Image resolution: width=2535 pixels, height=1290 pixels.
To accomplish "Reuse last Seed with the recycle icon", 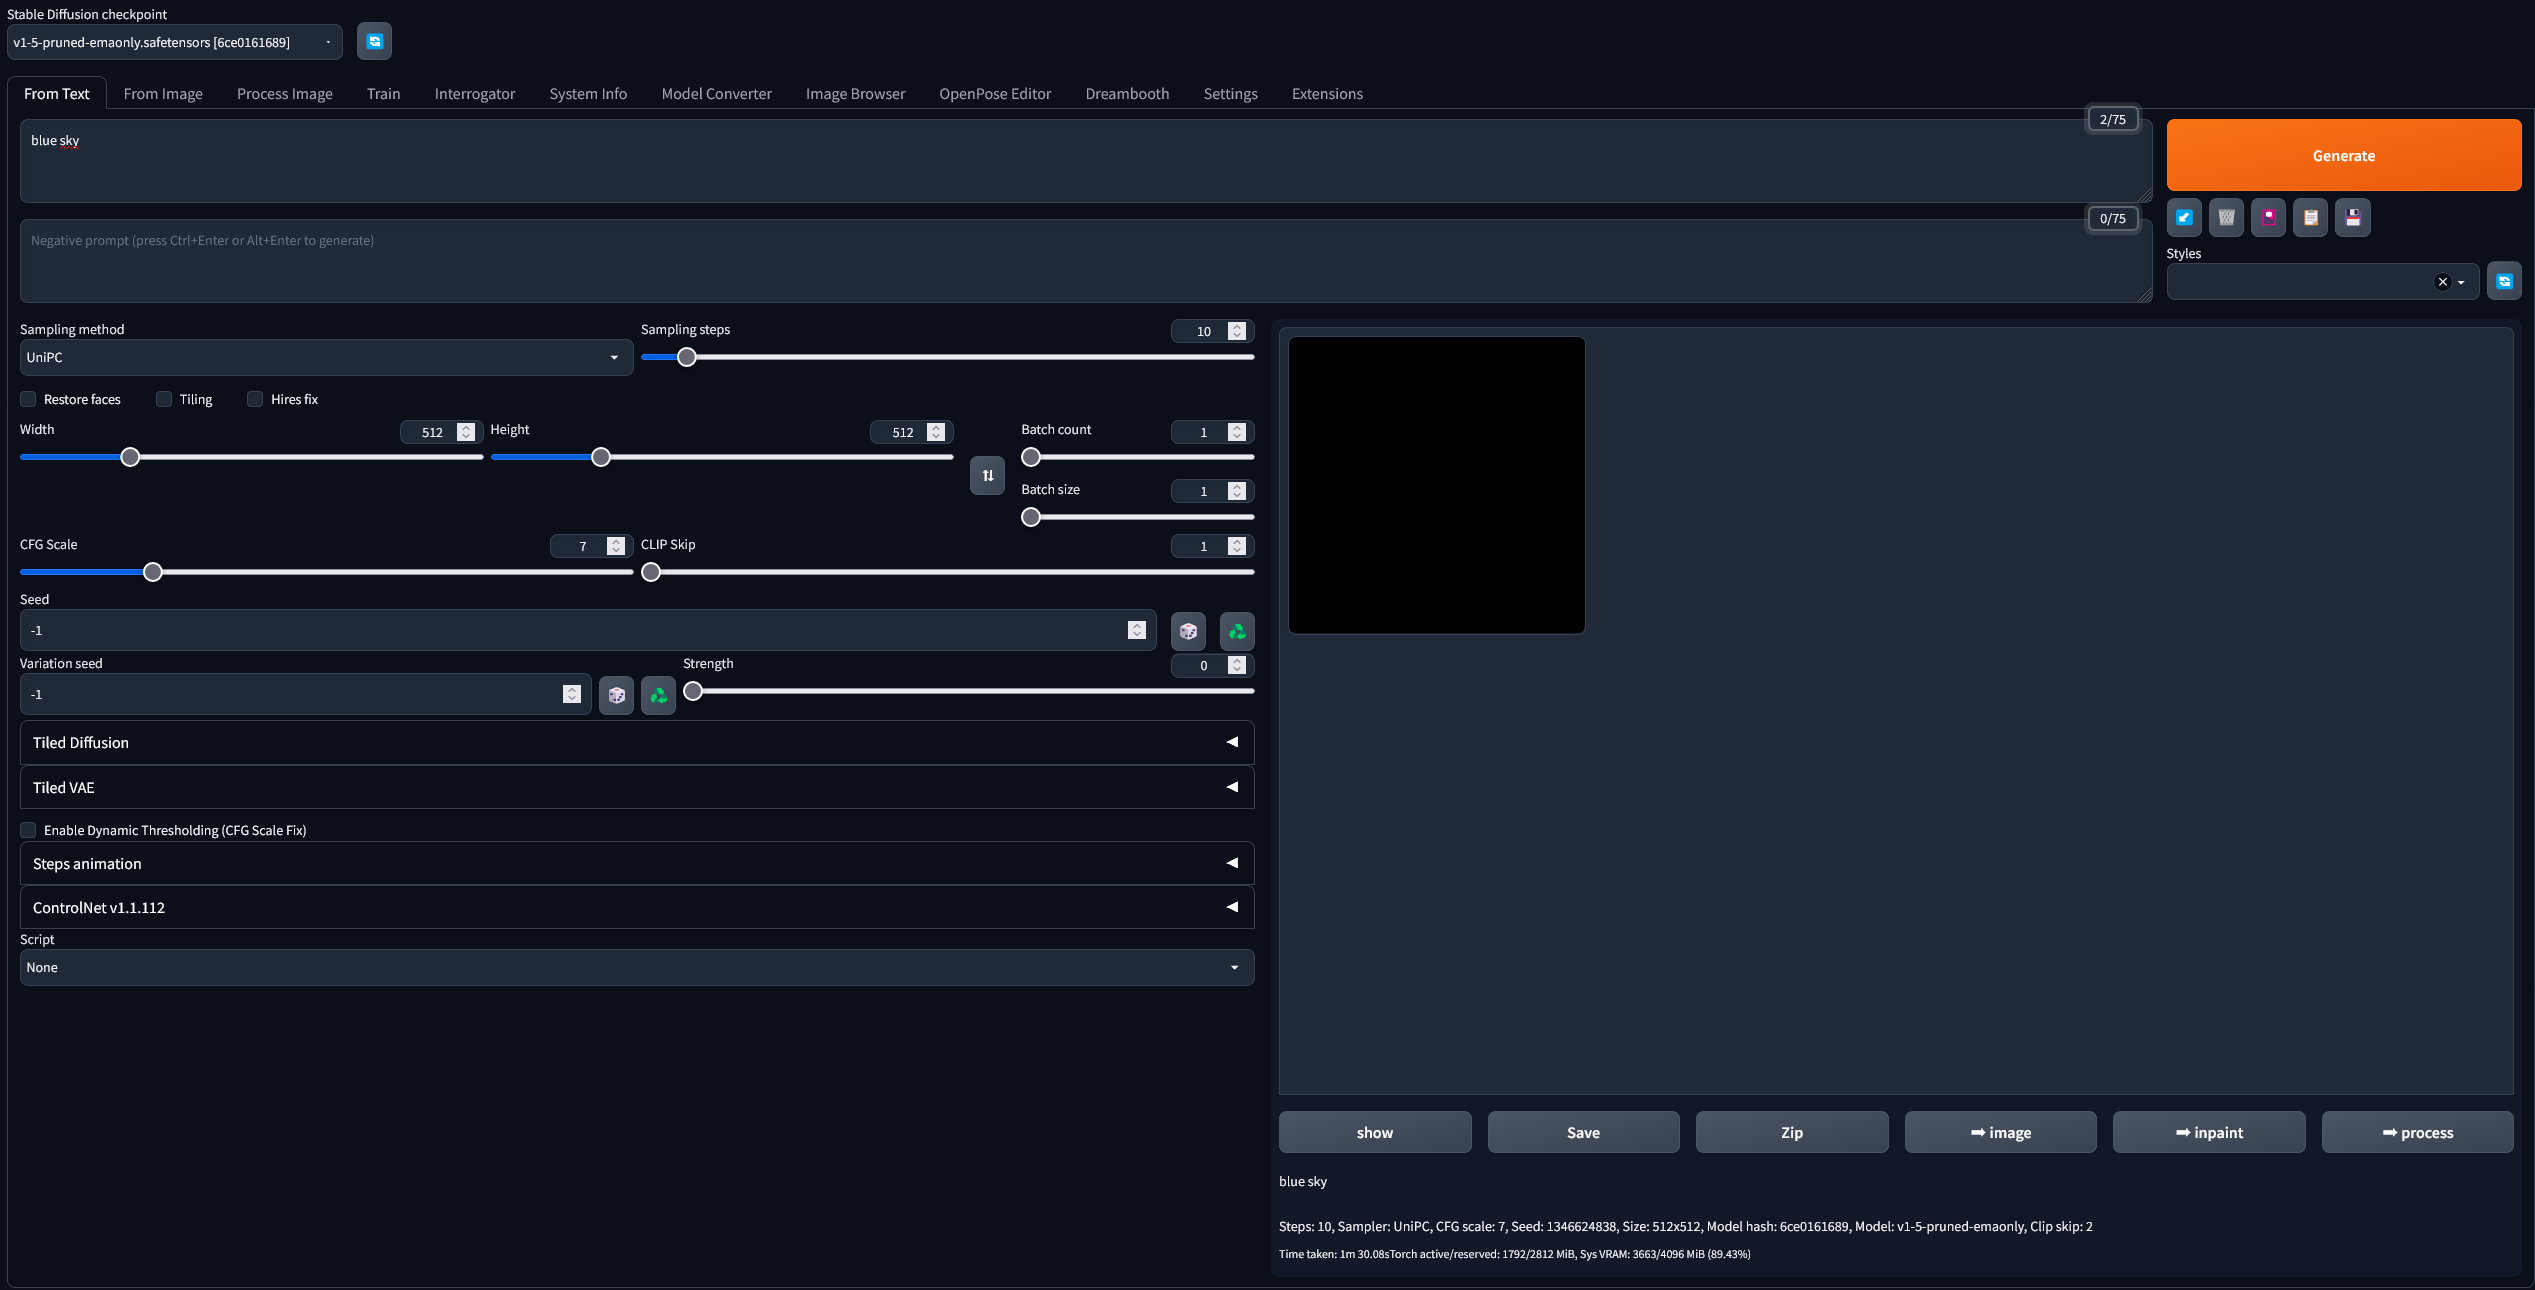I will pos(1237,631).
